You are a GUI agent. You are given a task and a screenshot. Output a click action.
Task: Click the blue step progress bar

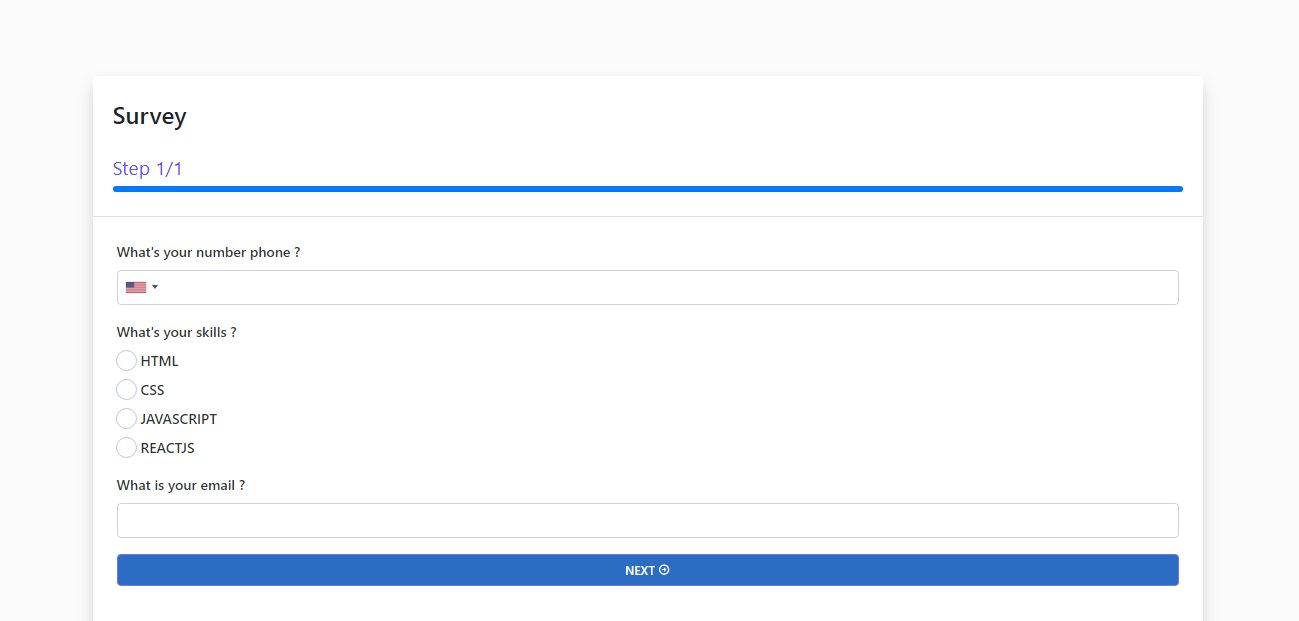648,188
